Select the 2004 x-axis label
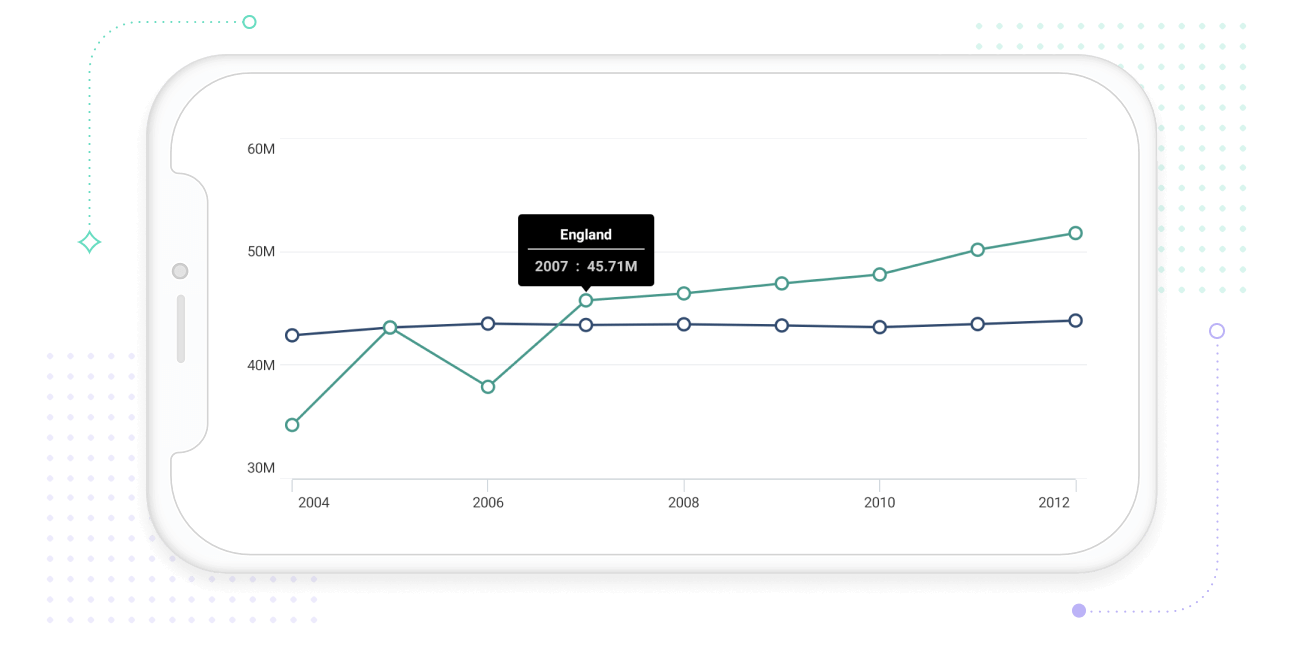The image size is (1304, 648). [314, 504]
